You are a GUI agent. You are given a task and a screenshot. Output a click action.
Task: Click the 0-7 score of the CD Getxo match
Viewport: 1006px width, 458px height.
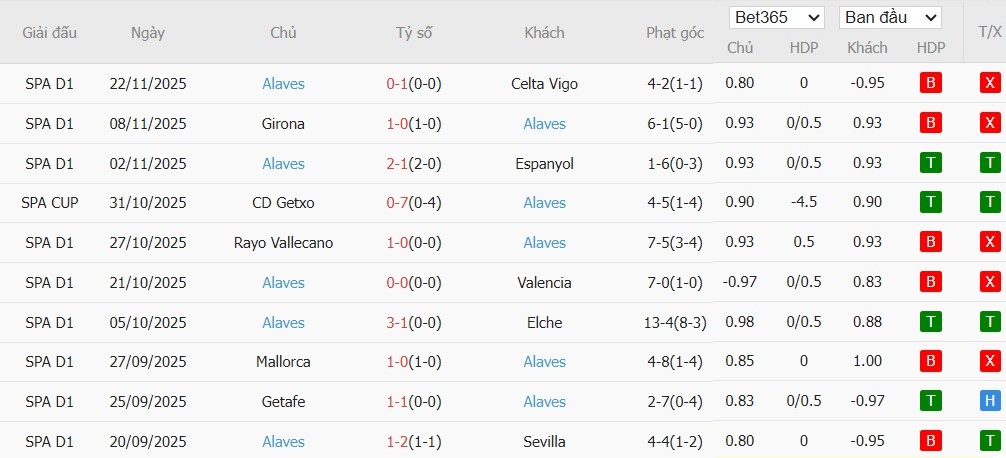[398, 203]
